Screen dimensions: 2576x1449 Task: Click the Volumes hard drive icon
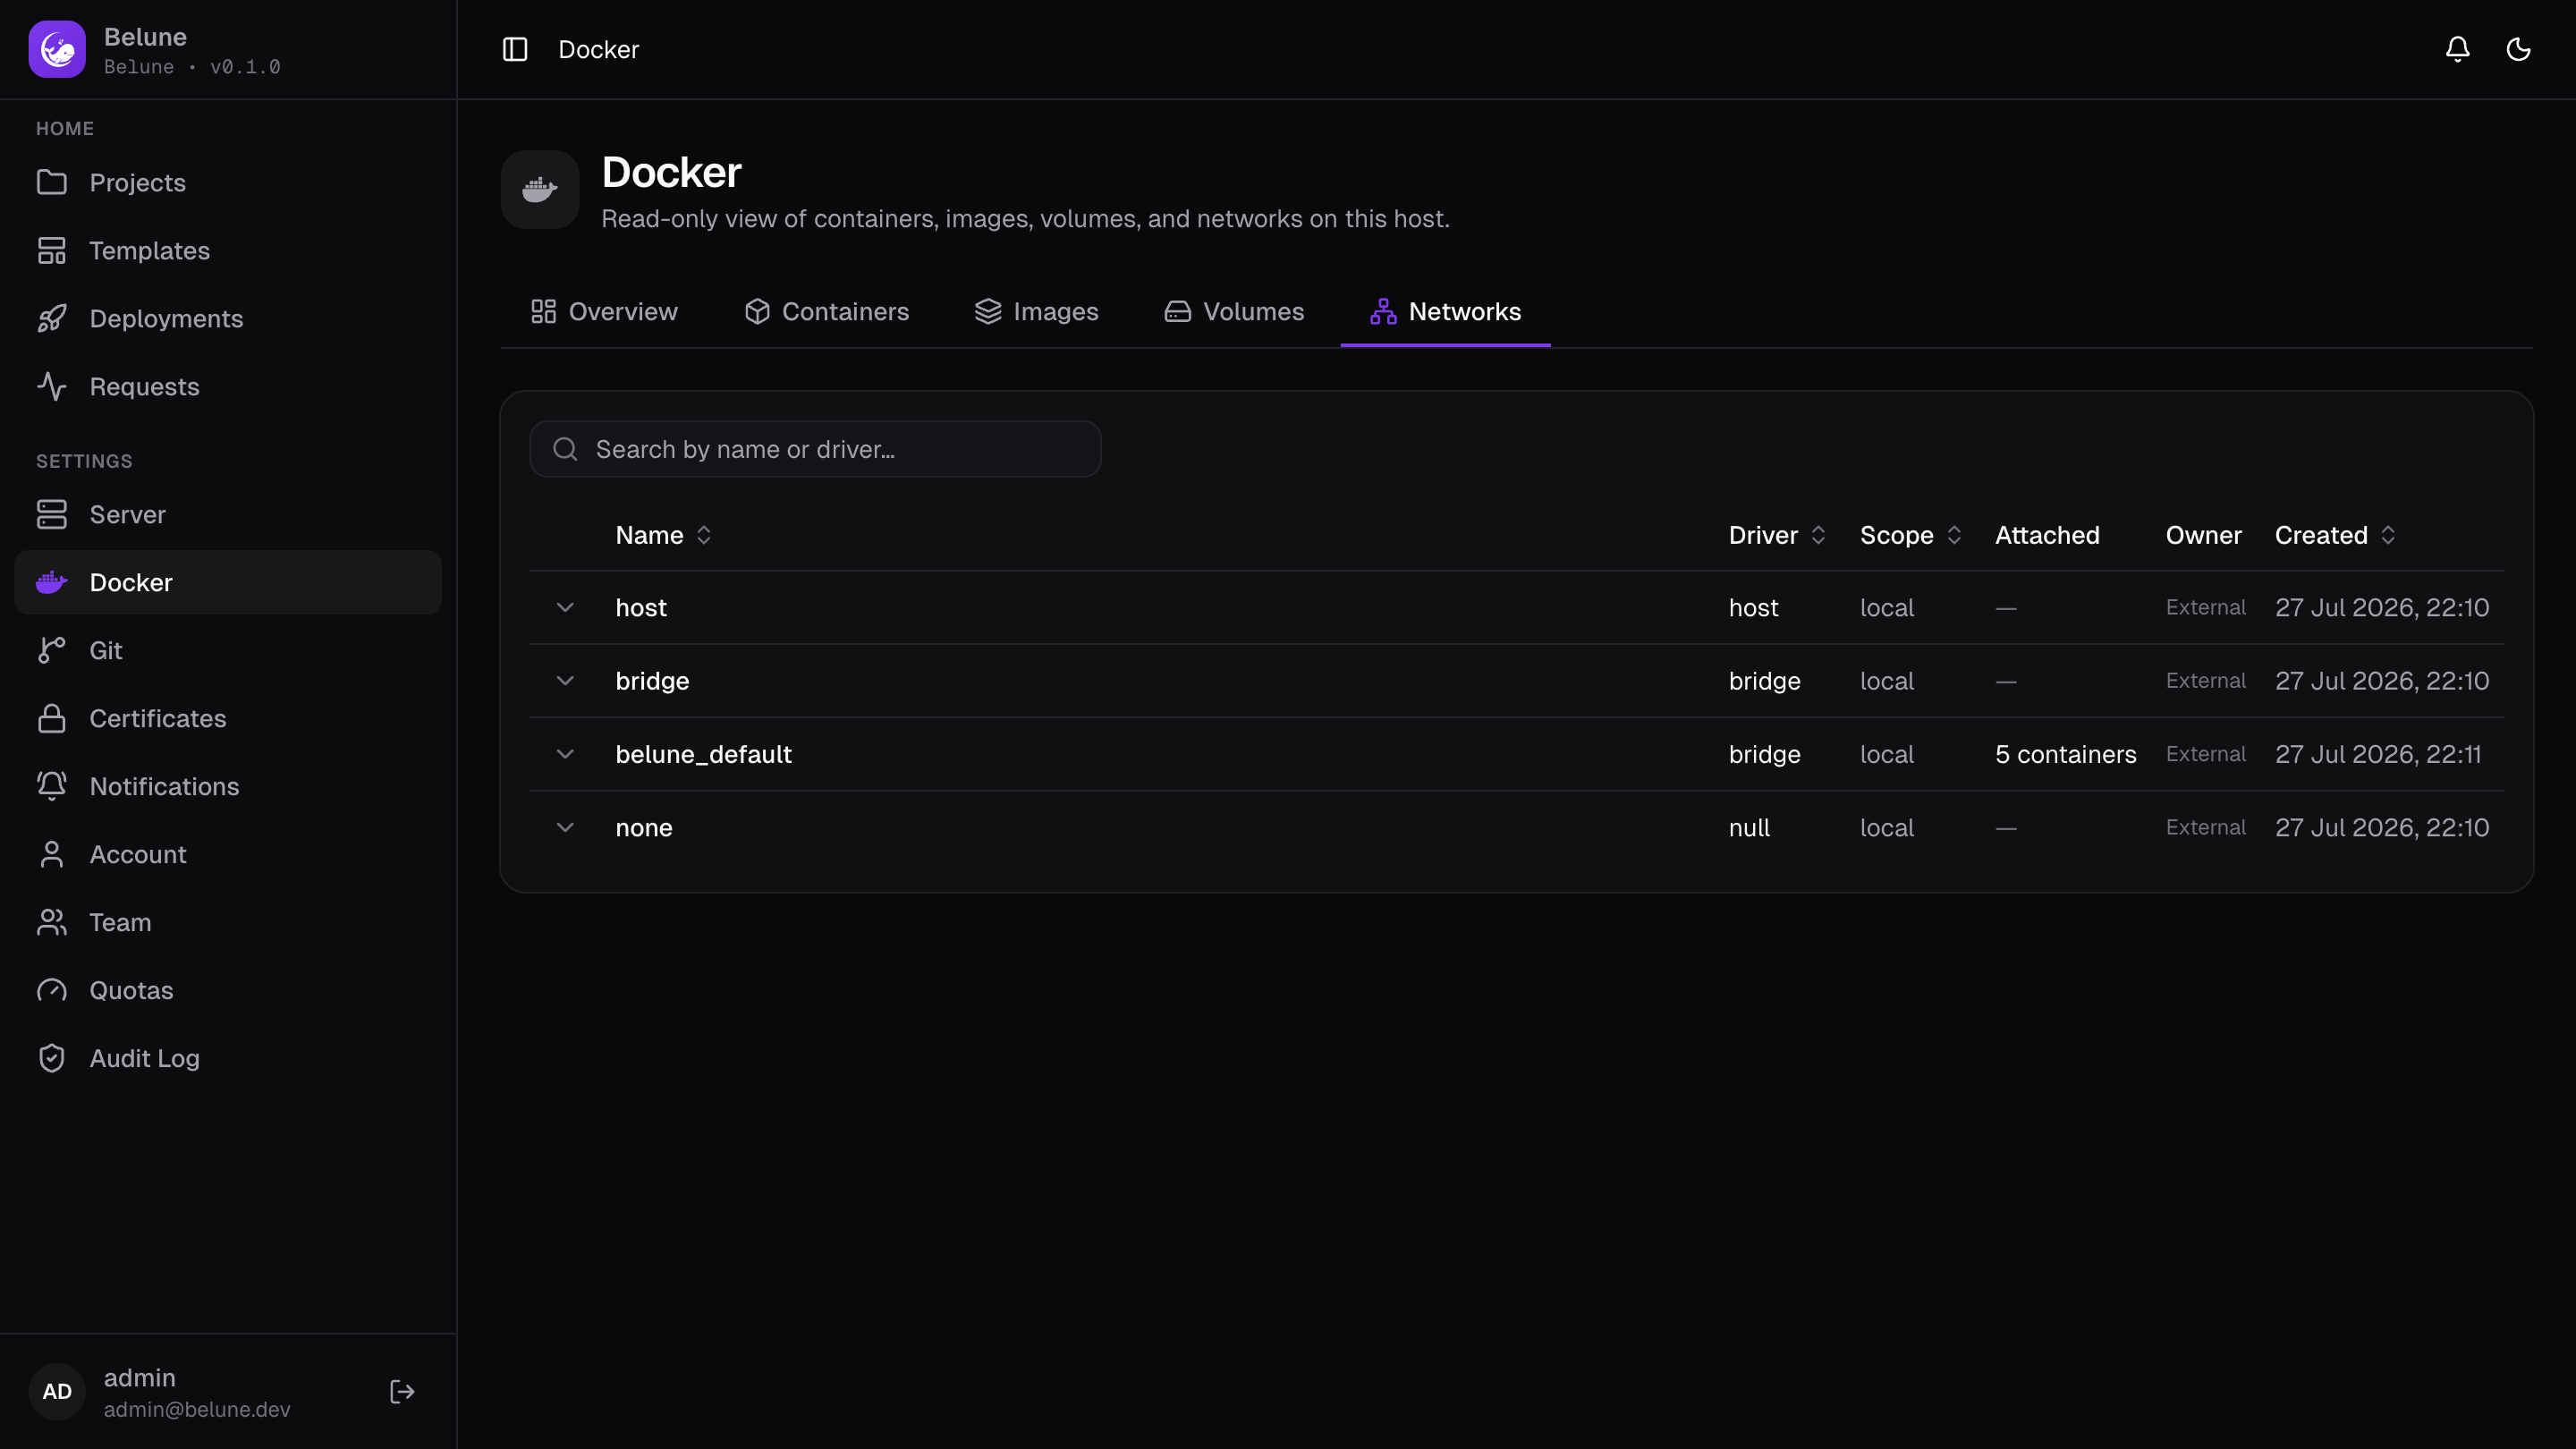[1178, 312]
